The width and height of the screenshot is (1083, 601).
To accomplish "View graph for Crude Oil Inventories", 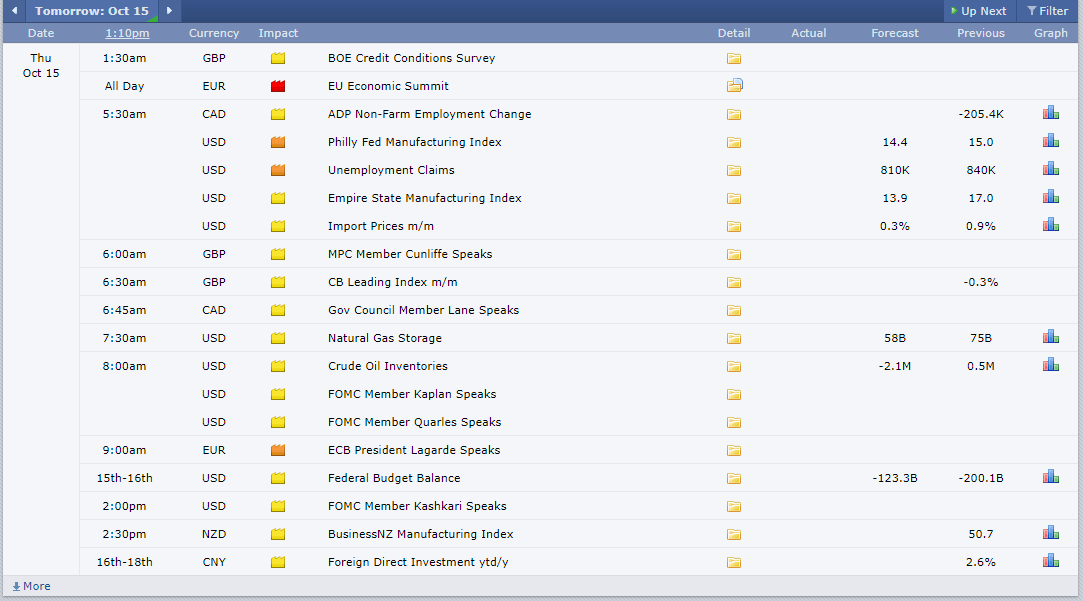I will pos(1050,365).
